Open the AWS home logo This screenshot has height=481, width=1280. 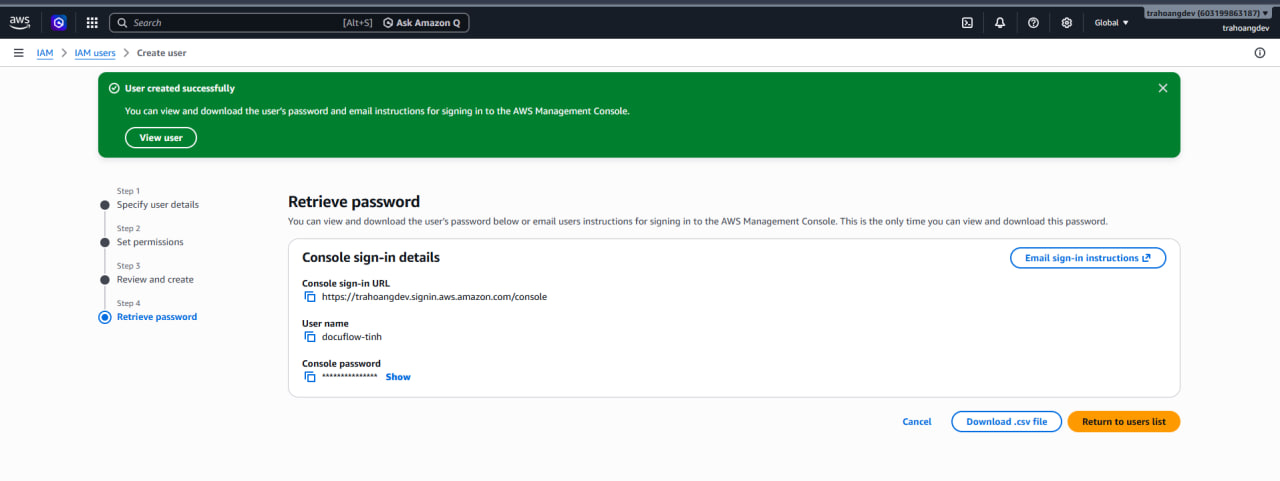[21, 22]
